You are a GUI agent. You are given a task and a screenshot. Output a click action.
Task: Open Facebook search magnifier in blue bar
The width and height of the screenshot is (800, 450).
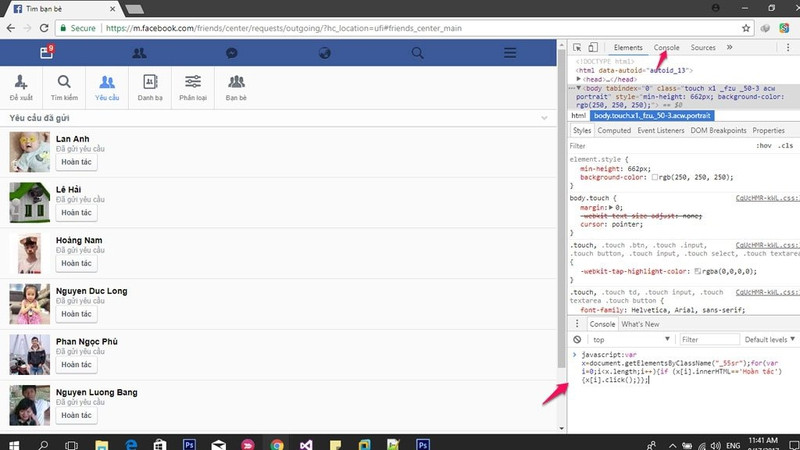(x=417, y=53)
